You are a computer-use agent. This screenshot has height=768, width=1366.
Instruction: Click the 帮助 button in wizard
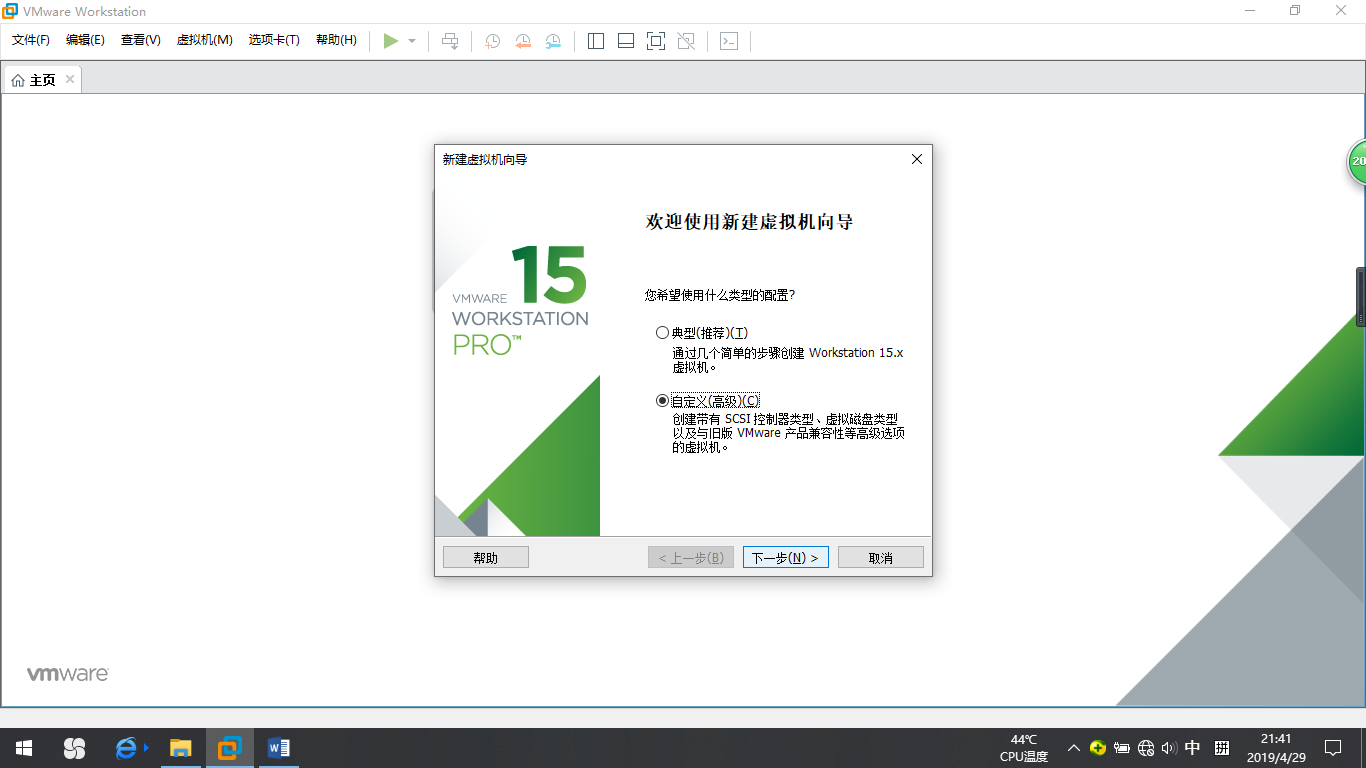[486, 558]
